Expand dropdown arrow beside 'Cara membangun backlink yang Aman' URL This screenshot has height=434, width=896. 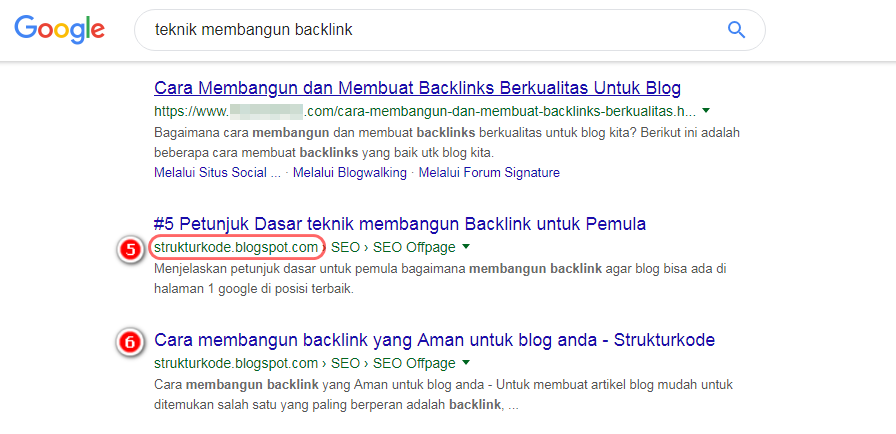(466, 363)
